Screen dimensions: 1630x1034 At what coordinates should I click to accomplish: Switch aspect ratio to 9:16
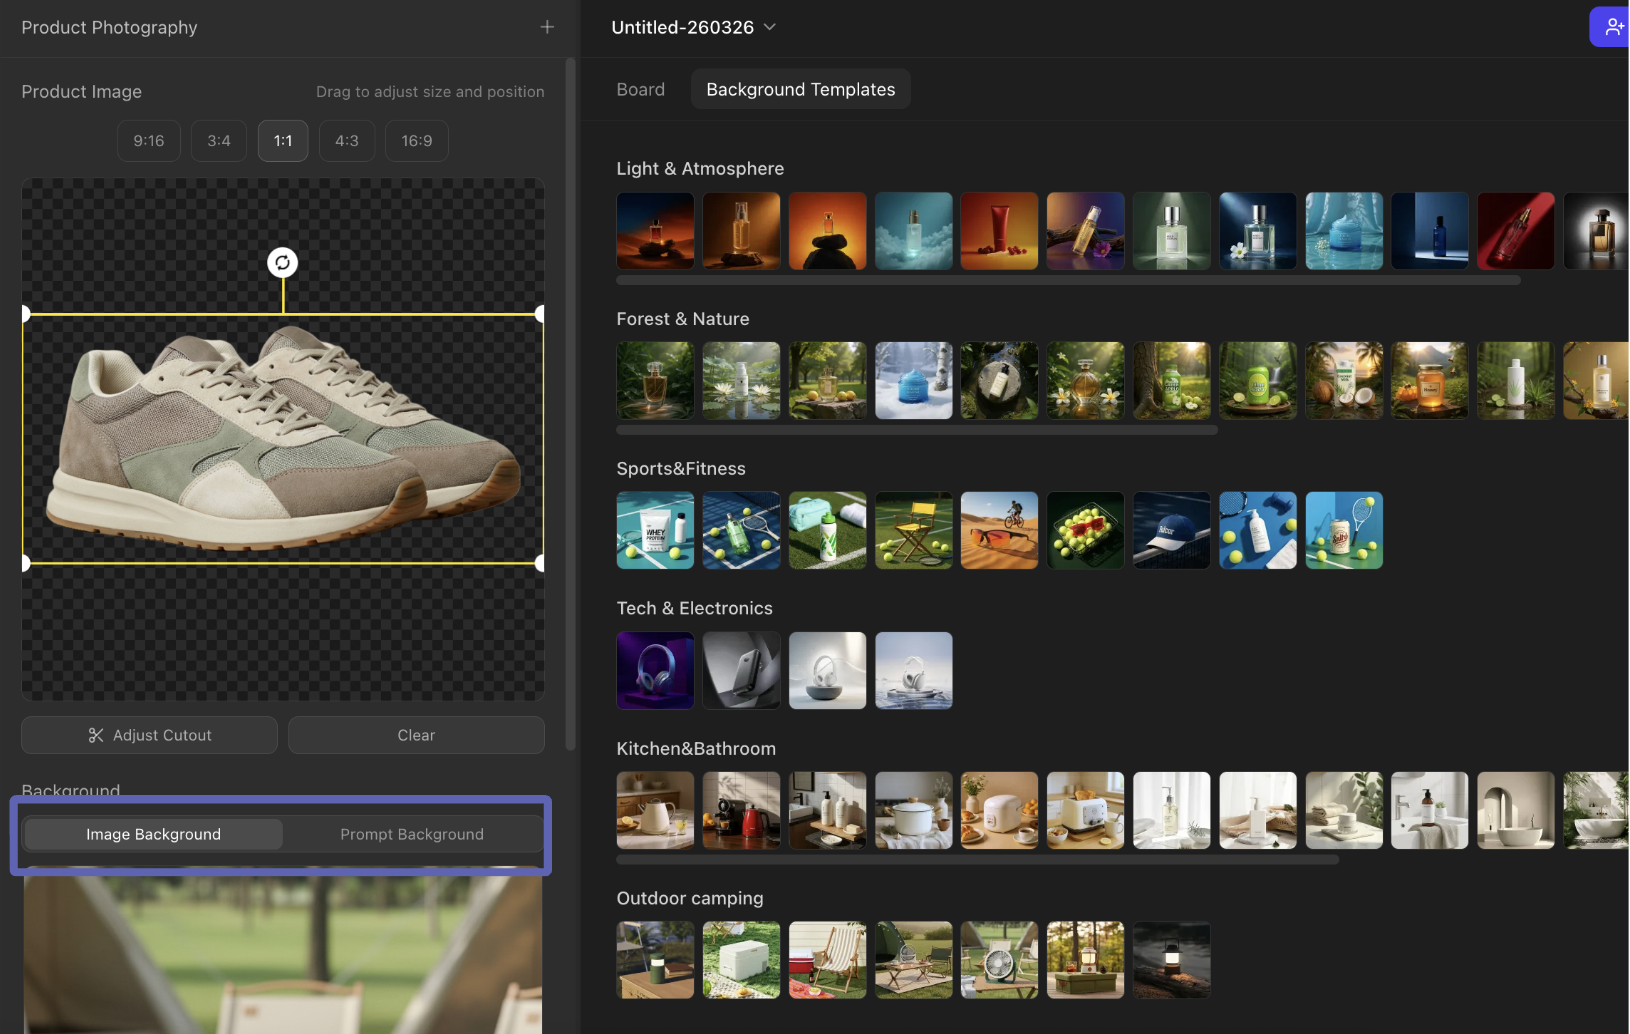coord(149,141)
